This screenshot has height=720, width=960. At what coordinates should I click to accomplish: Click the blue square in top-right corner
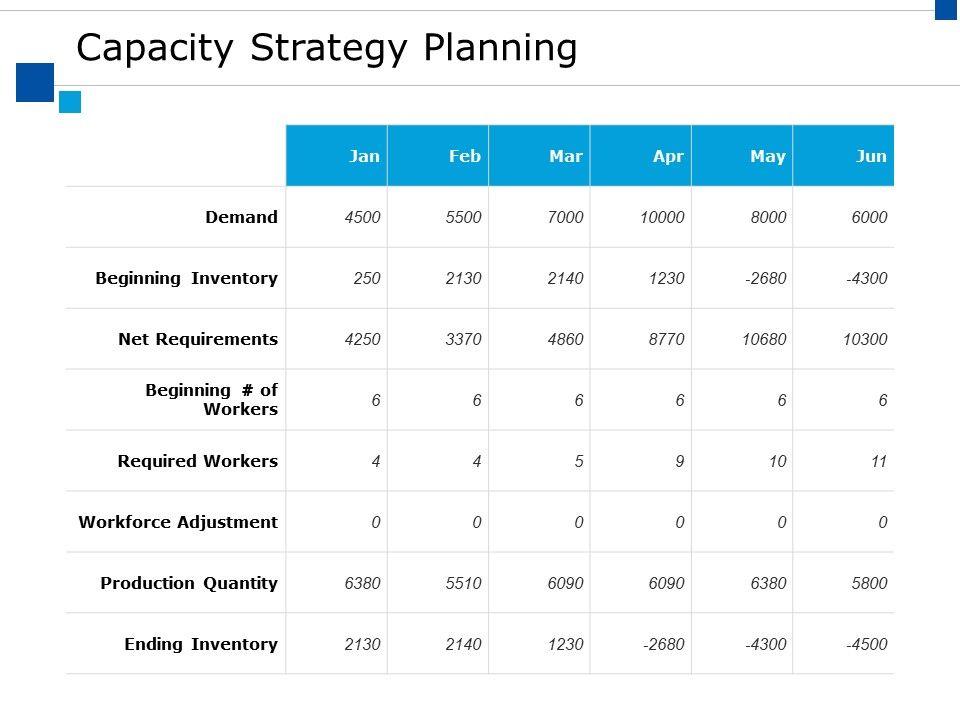point(946,9)
